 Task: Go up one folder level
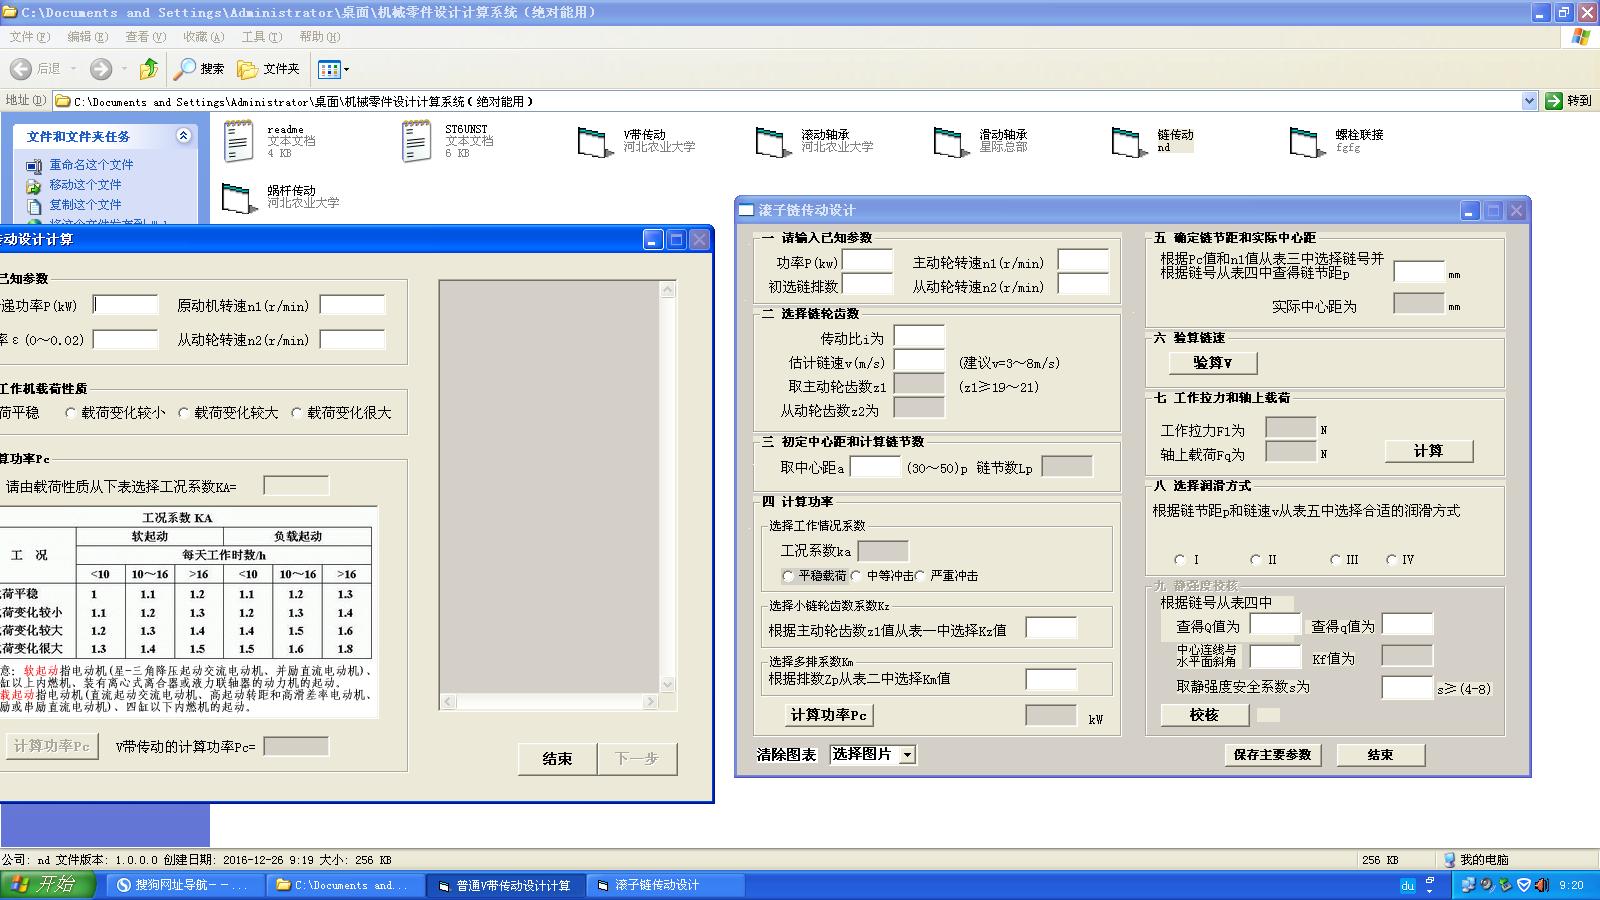pyautogui.click(x=149, y=69)
